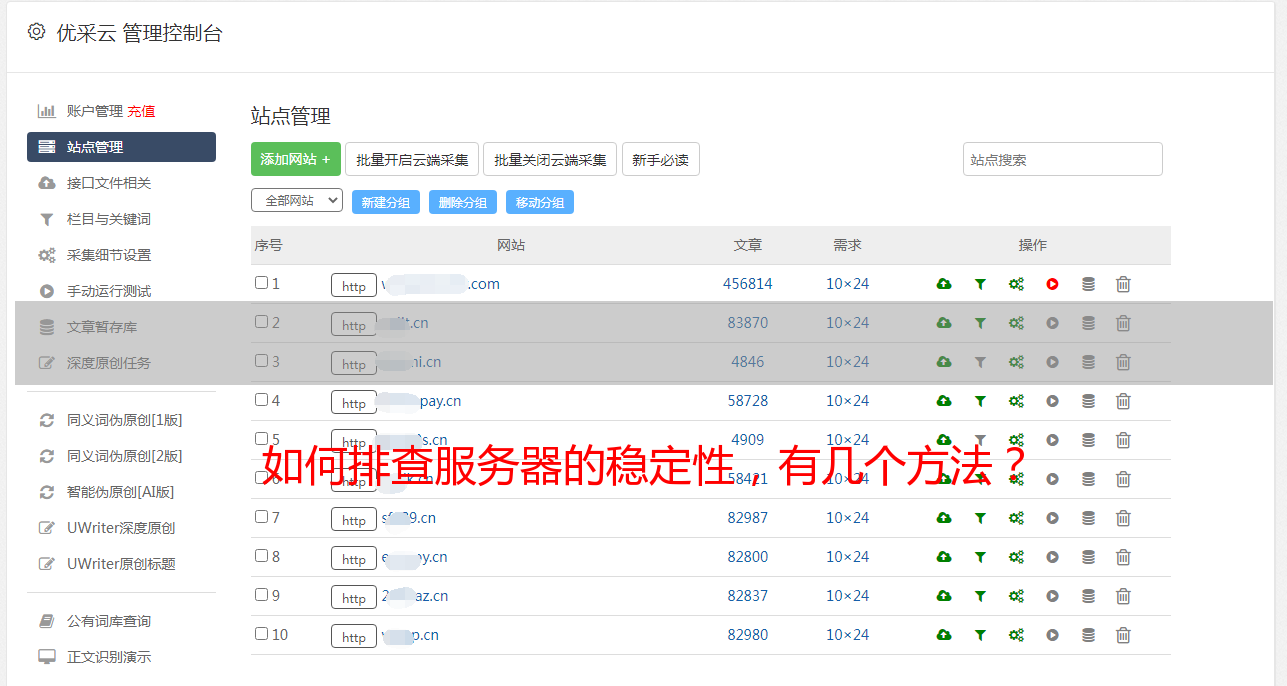Screen dimensions: 1287x686
Task: Click the red play icon in row 1
Action: pyautogui.click(x=1052, y=284)
